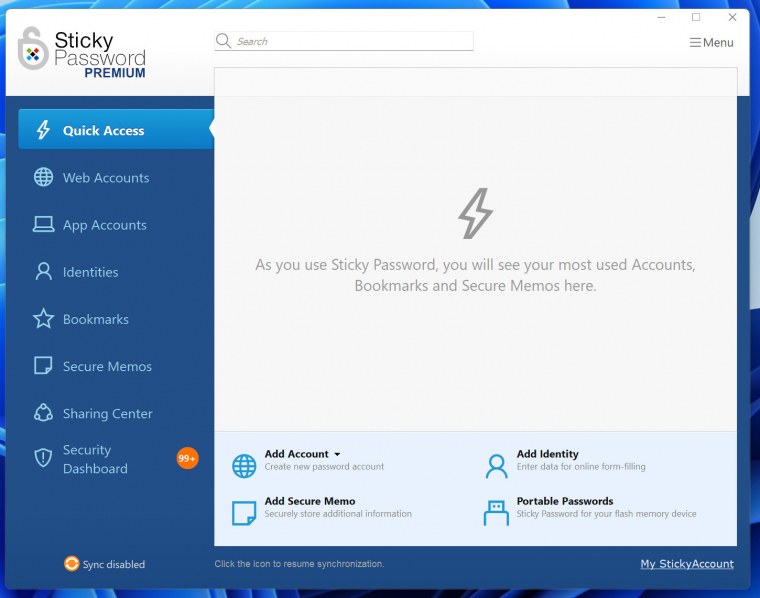Click the Security Dashboard shield icon

43,458
